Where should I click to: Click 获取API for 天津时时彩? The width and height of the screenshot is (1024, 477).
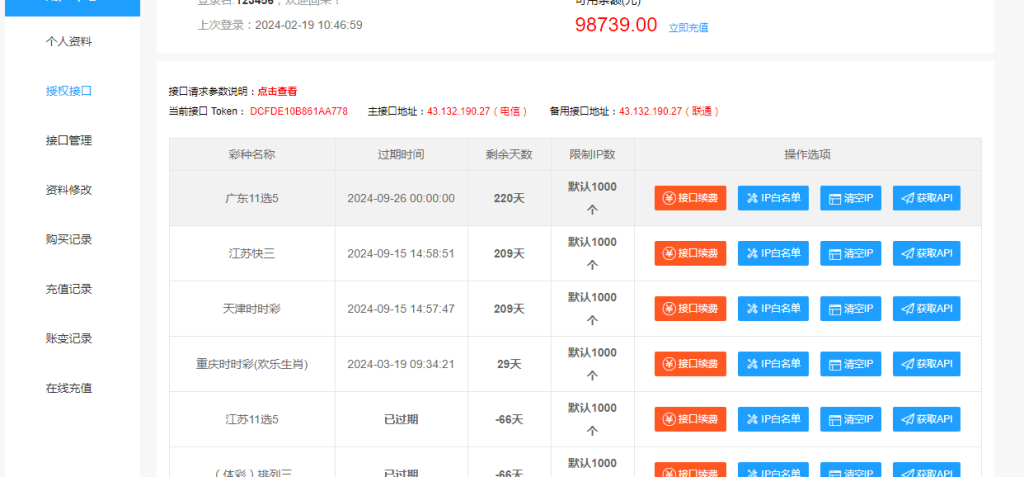[x=927, y=308]
